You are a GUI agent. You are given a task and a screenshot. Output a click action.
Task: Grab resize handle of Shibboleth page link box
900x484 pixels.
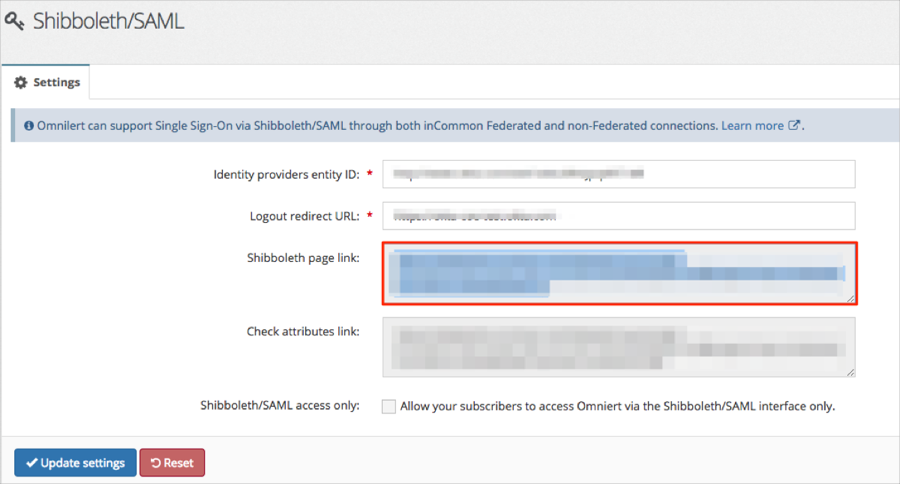click(x=850, y=297)
